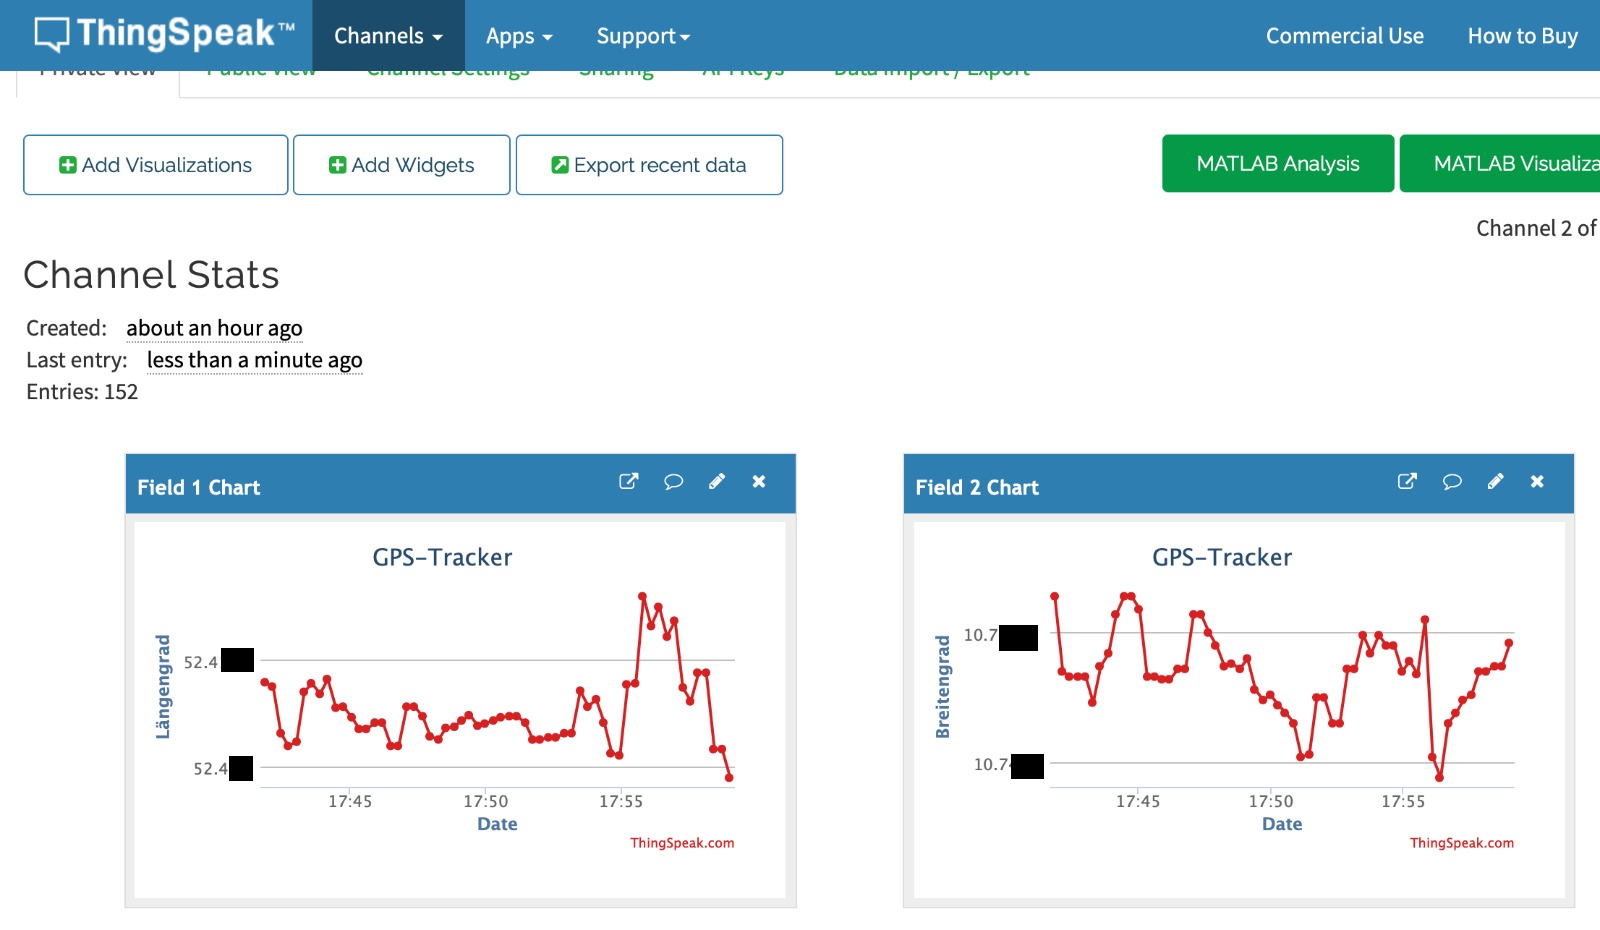
Task: Expand the Support dropdown menu
Action: (x=643, y=36)
